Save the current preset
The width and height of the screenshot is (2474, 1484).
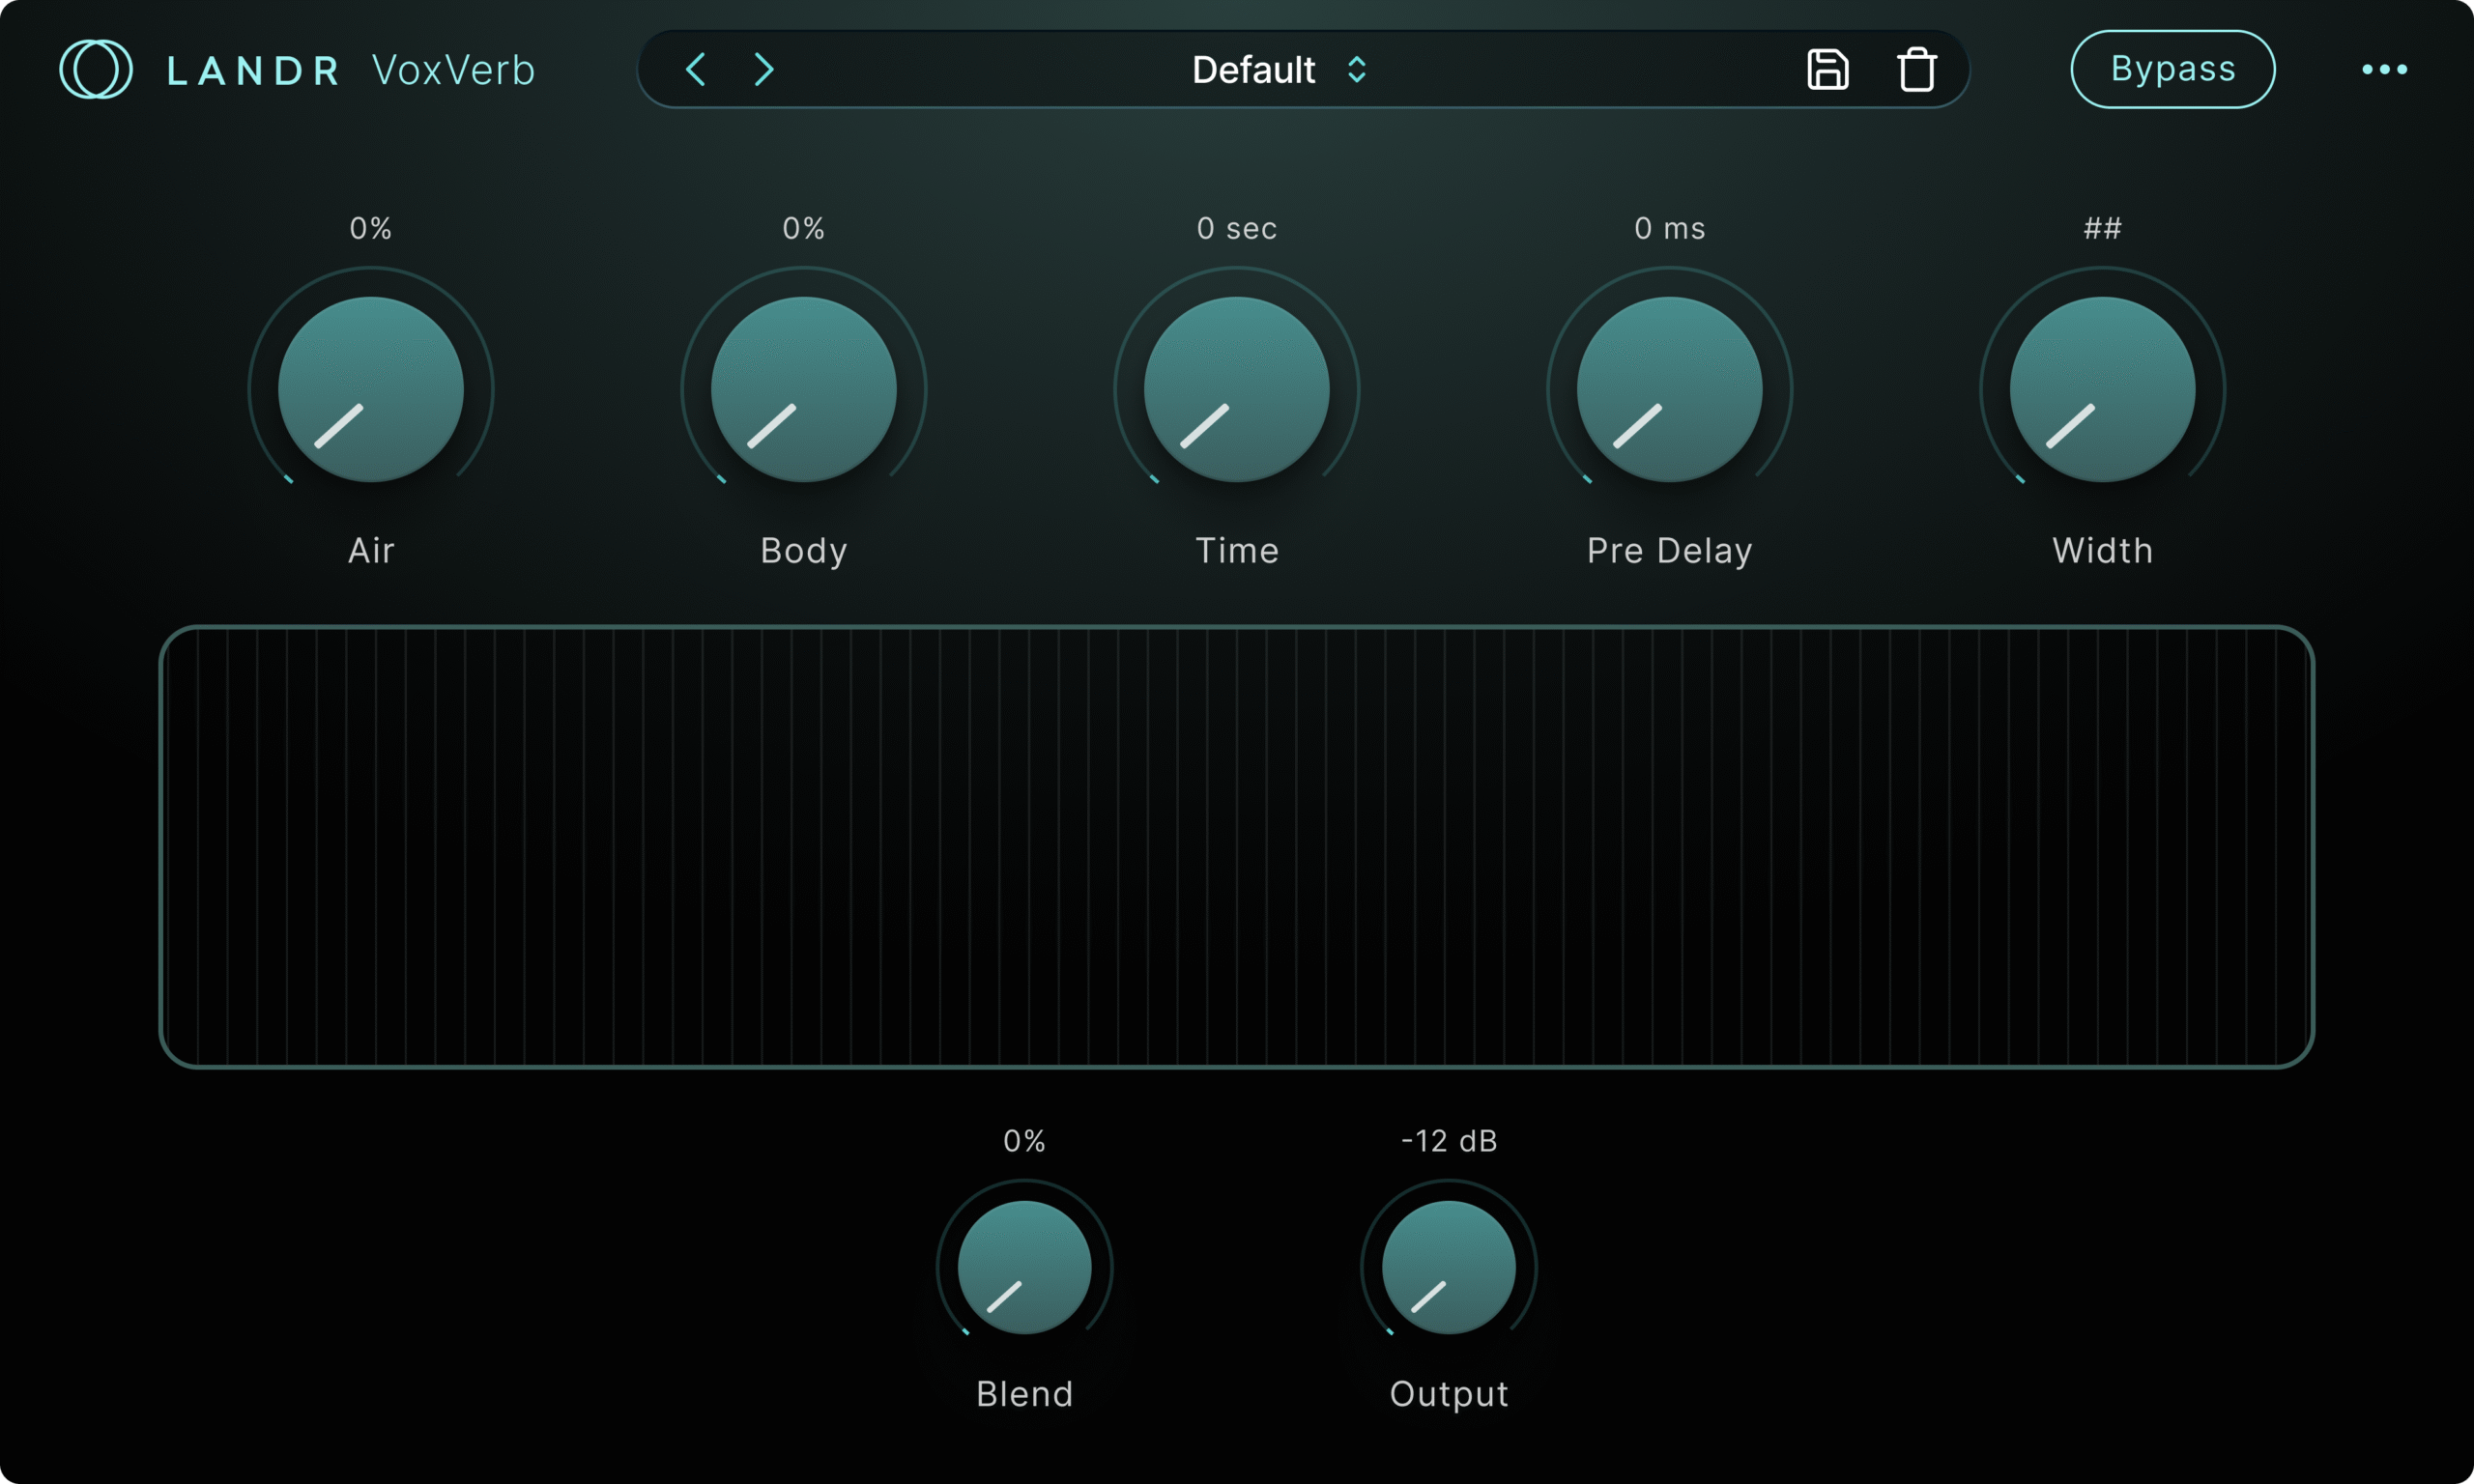(x=1827, y=69)
